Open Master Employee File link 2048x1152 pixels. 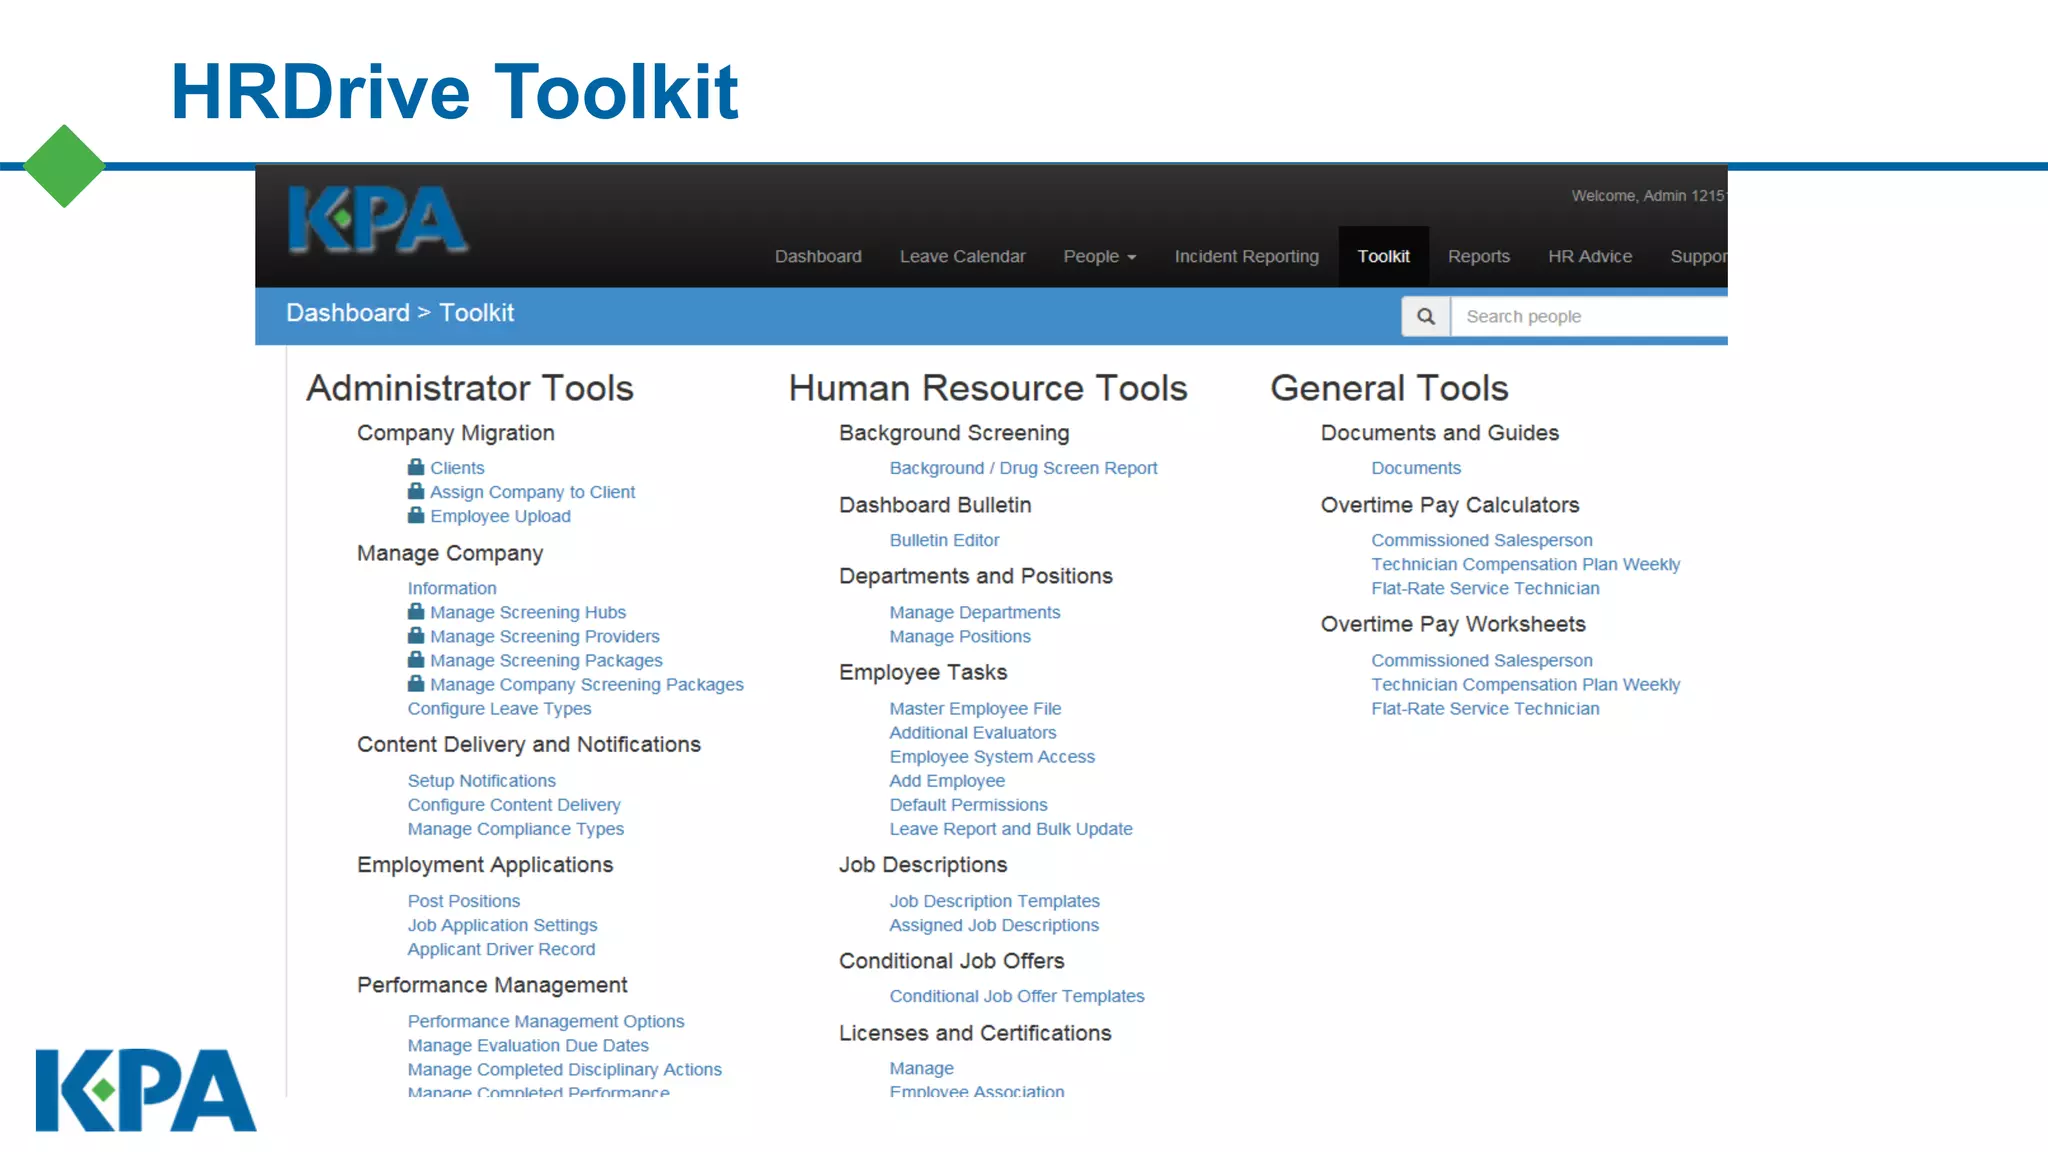[975, 708]
